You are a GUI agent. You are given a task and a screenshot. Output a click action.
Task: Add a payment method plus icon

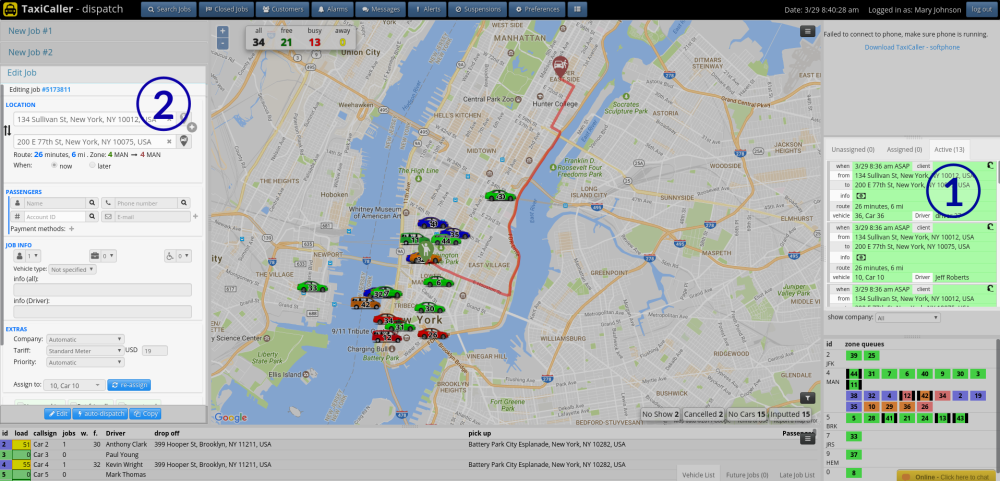(71, 228)
